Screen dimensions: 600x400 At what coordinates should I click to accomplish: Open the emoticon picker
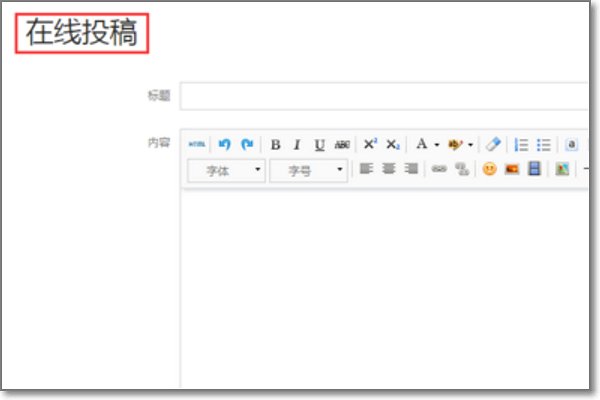(x=489, y=169)
